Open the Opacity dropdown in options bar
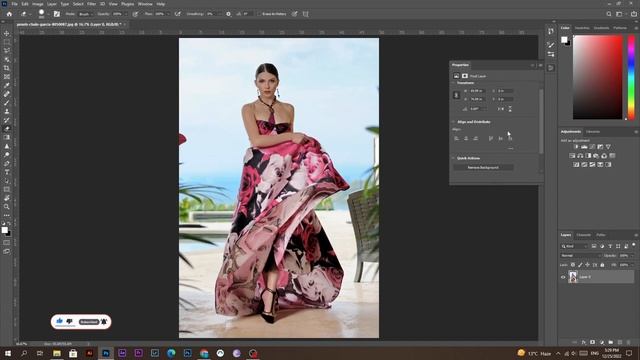The image size is (640, 360). pos(126,14)
